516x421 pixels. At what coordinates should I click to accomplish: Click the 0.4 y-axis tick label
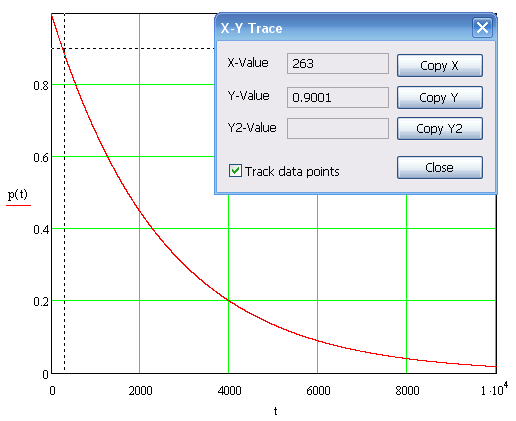(41, 229)
